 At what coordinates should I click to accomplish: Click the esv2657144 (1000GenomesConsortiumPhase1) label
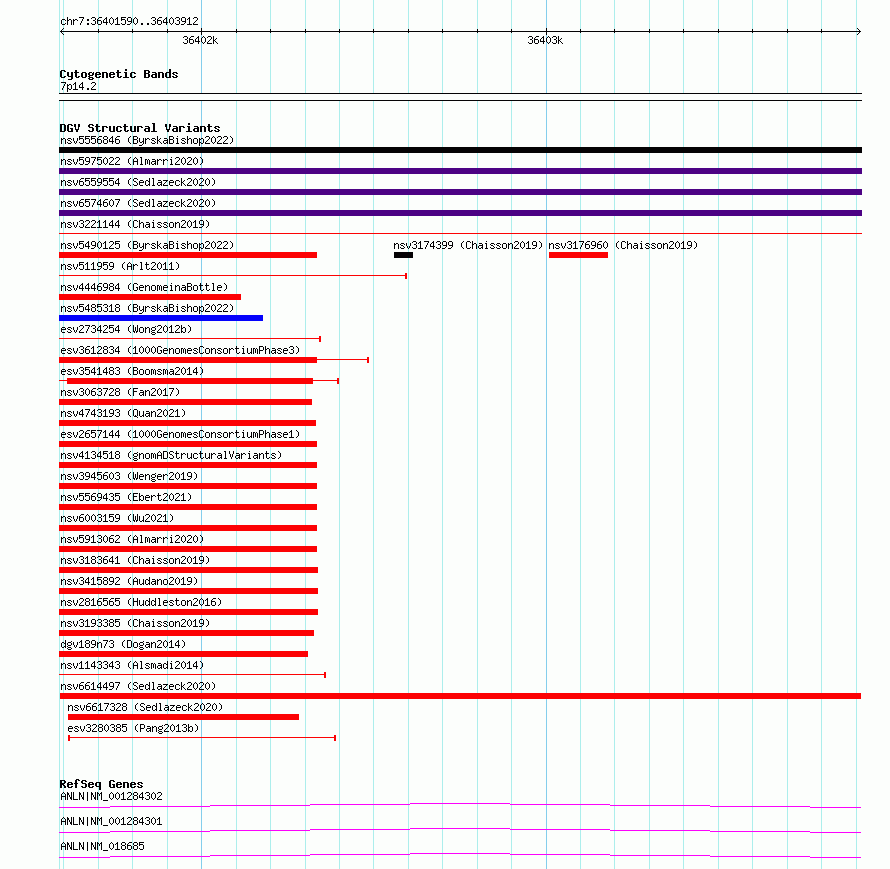point(180,434)
